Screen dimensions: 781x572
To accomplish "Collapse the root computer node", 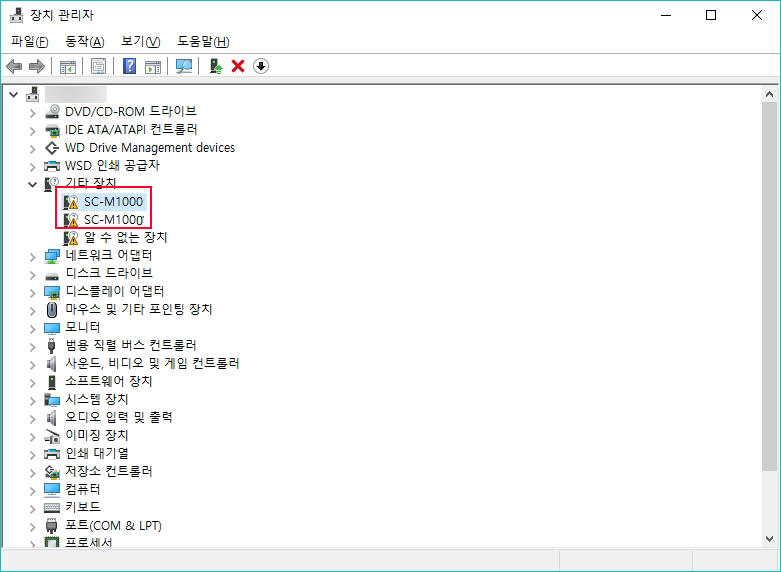I will point(13,94).
